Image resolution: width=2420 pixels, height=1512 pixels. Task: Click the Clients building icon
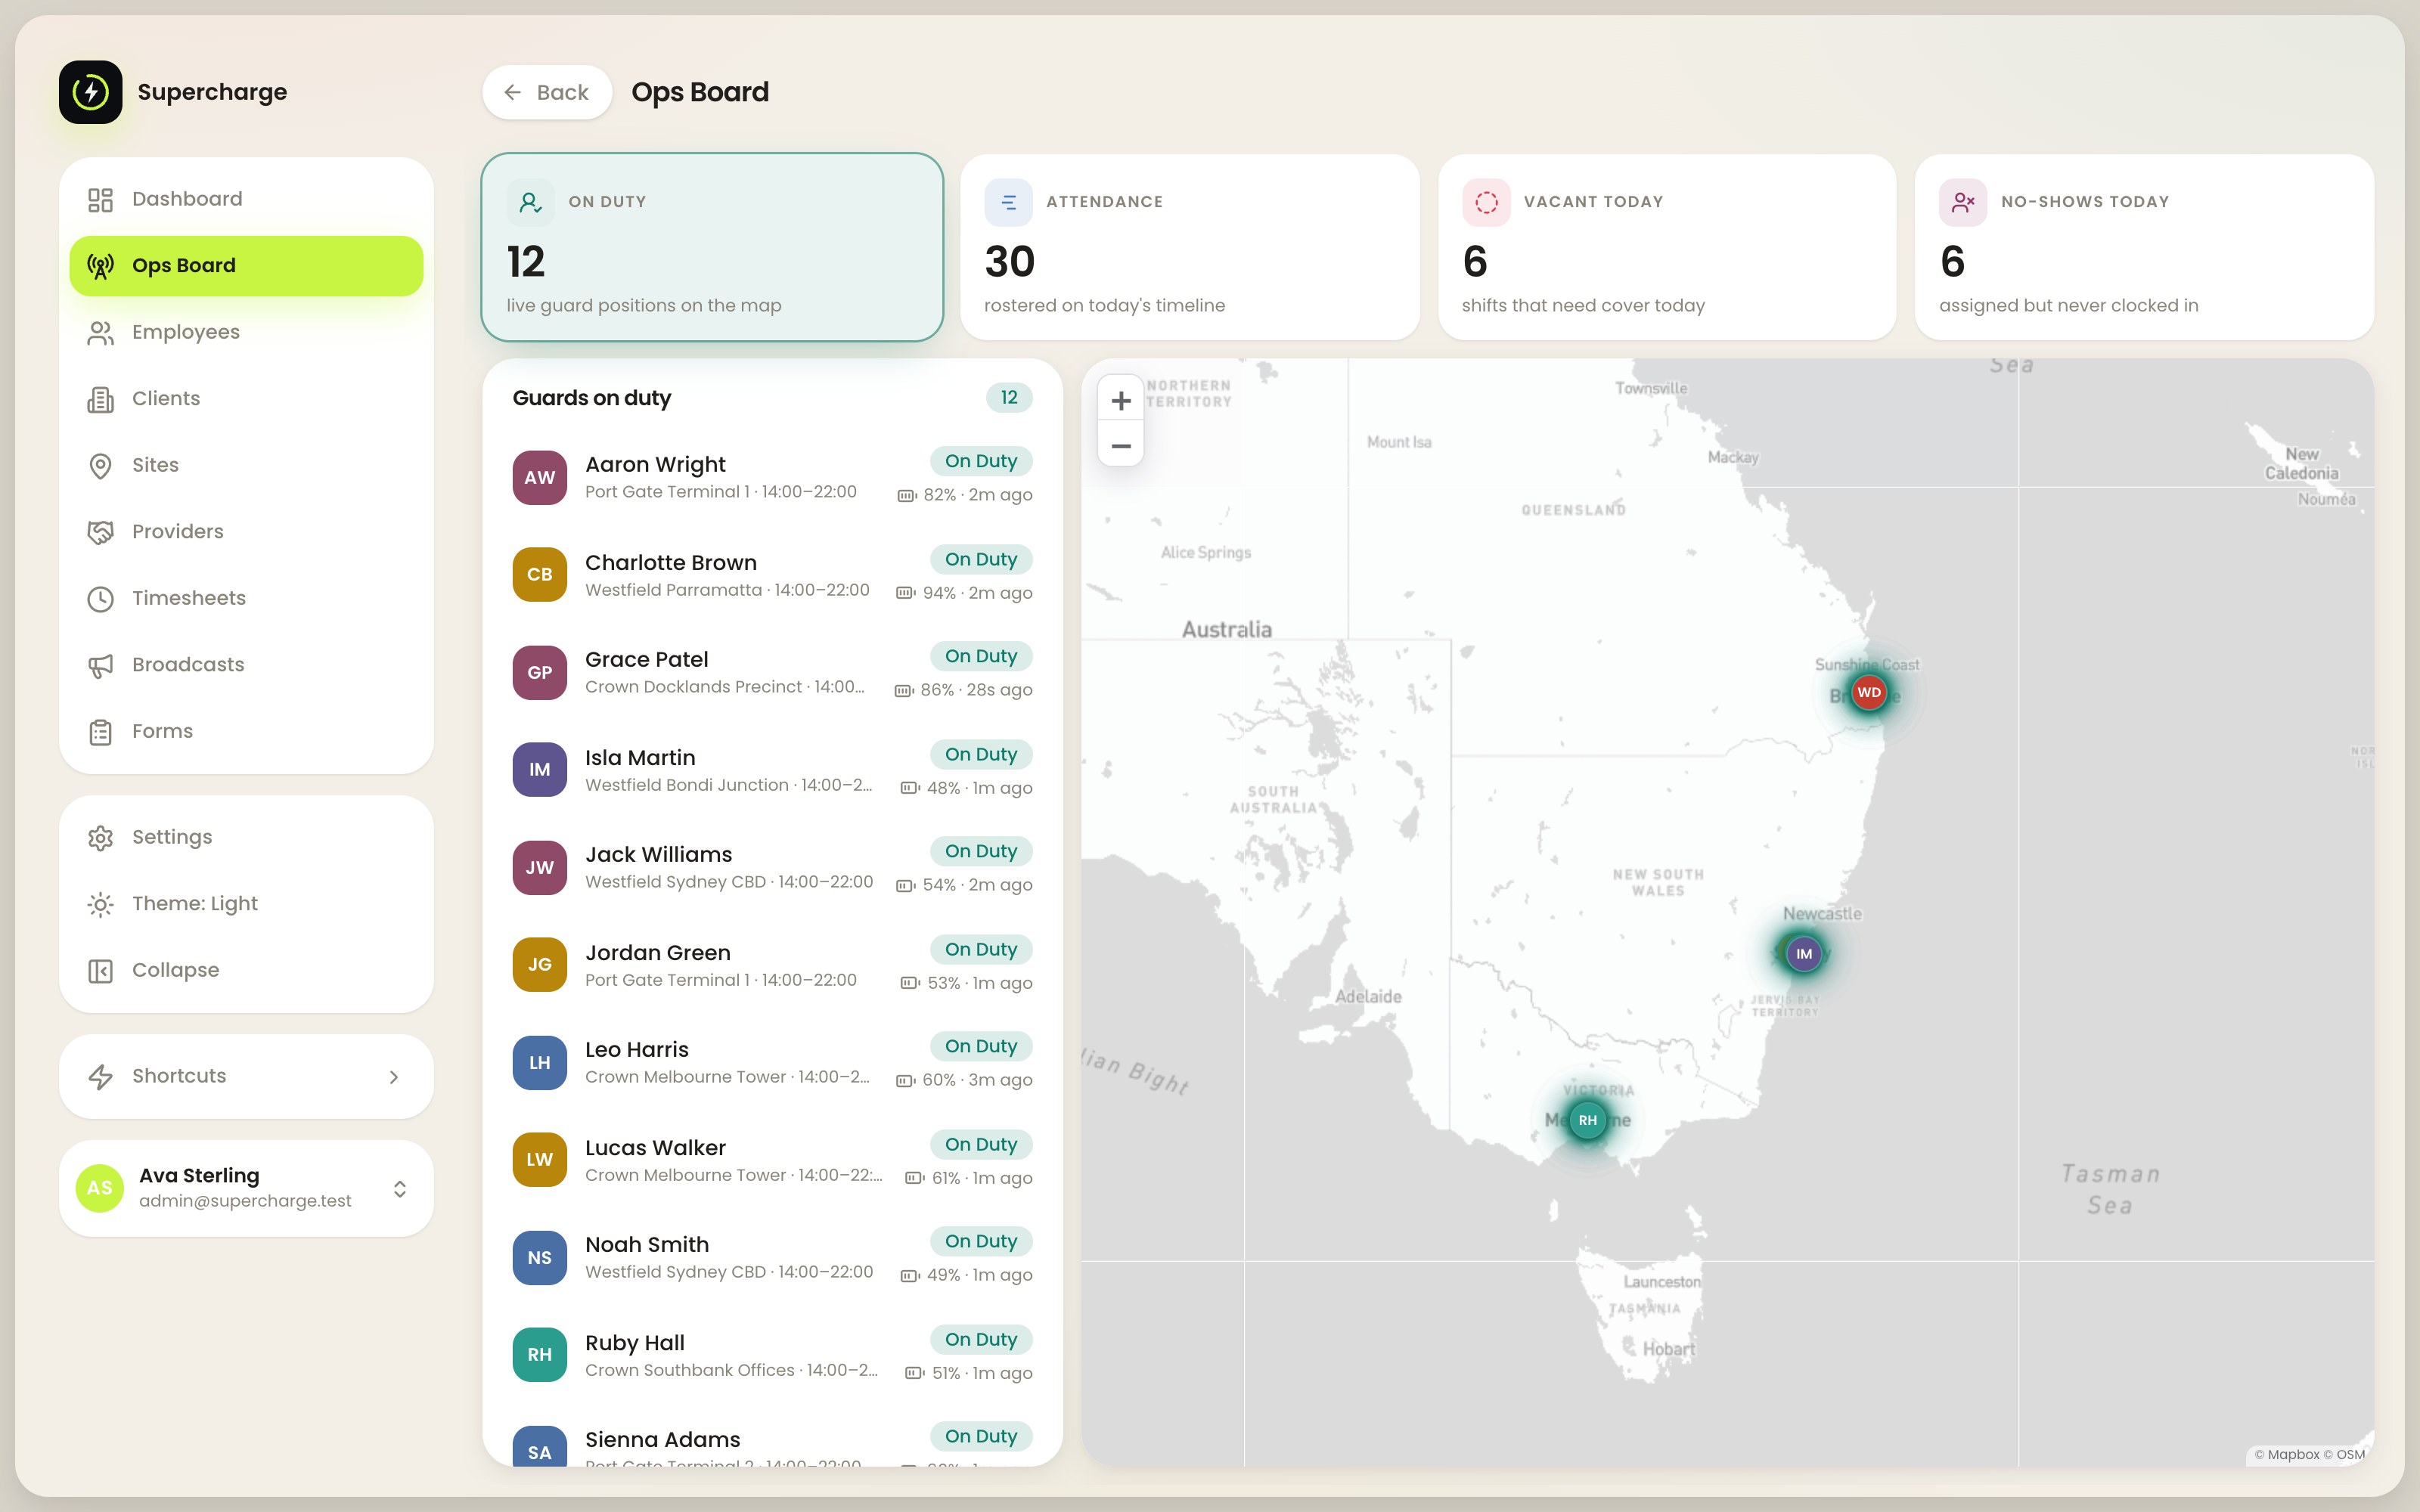coord(100,399)
